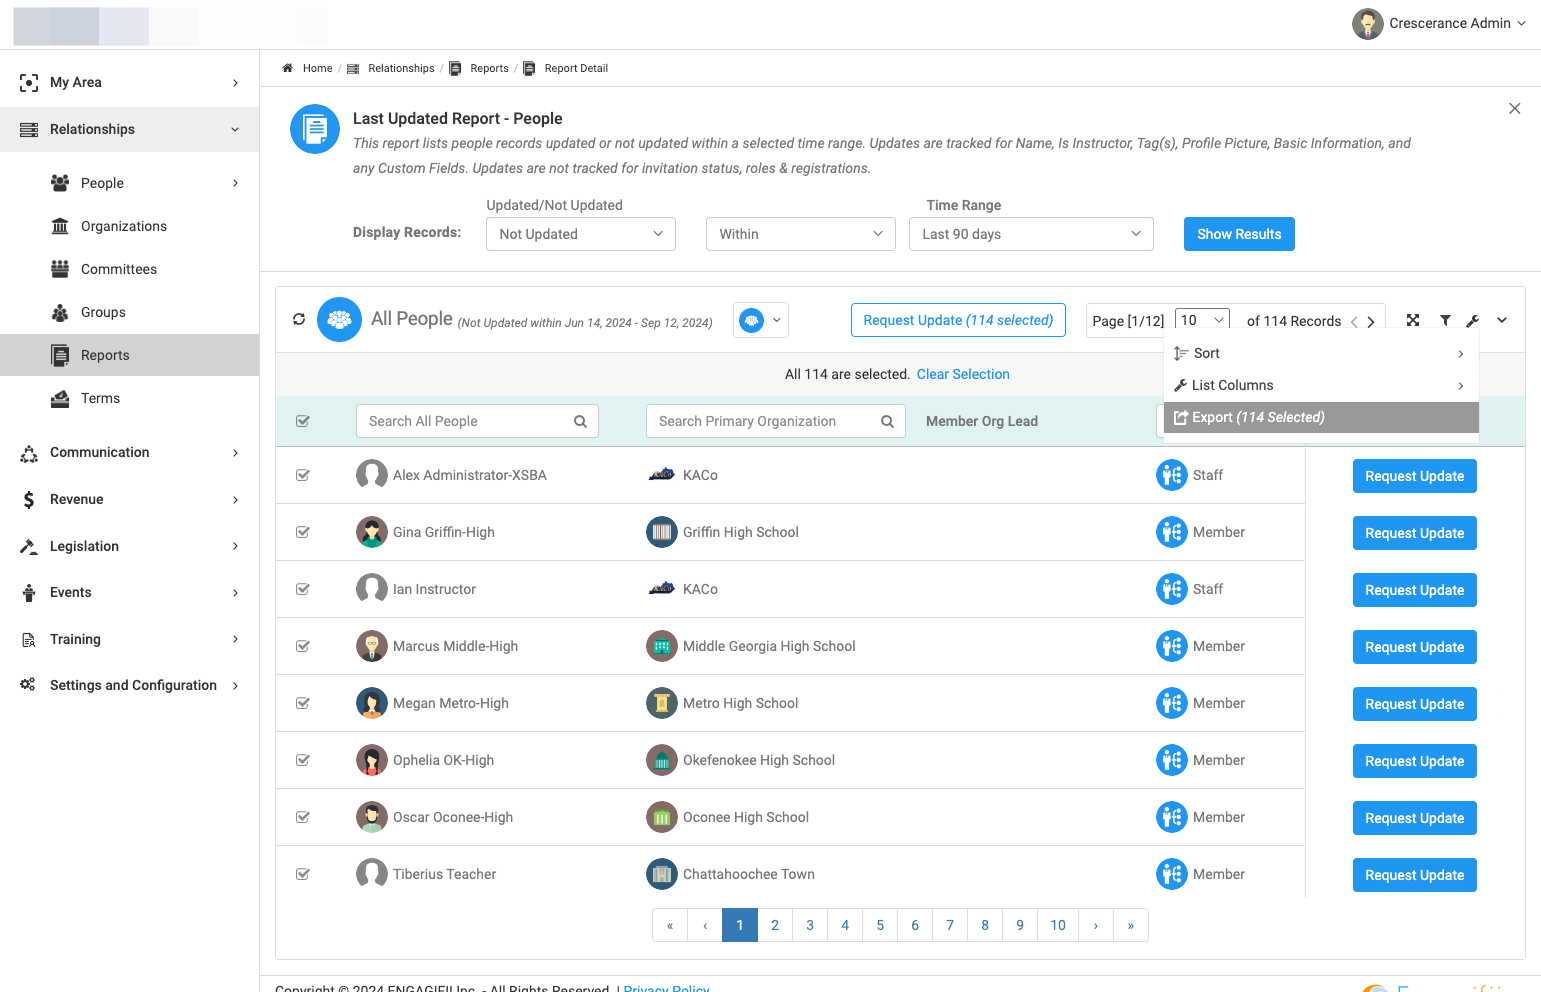The width and height of the screenshot is (1541, 992).
Task: Open the Within dropdown
Action: pos(801,234)
